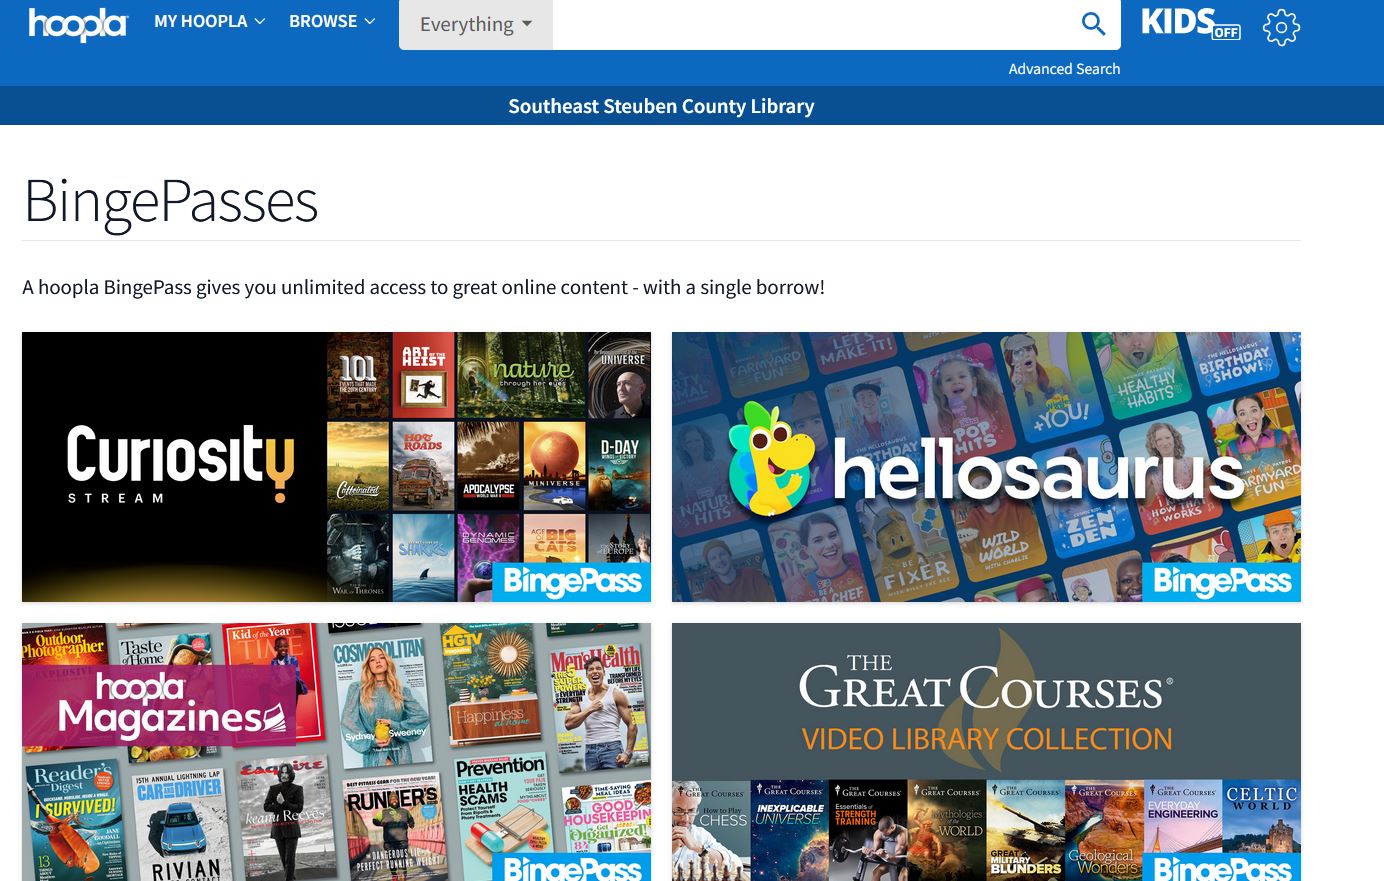This screenshot has width=1384, height=881.
Task: Select the Southeast Steuben County Library banner
Action: click(x=661, y=106)
